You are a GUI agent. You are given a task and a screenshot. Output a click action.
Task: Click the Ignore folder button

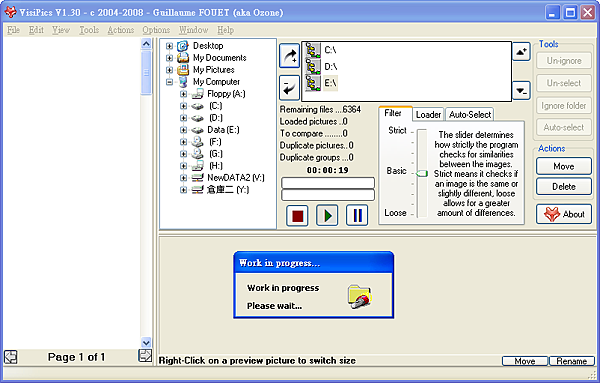[564, 106]
